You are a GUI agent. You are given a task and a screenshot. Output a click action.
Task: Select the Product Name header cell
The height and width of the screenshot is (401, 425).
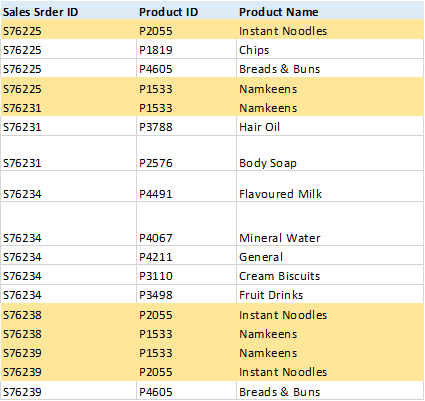click(x=330, y=12)
